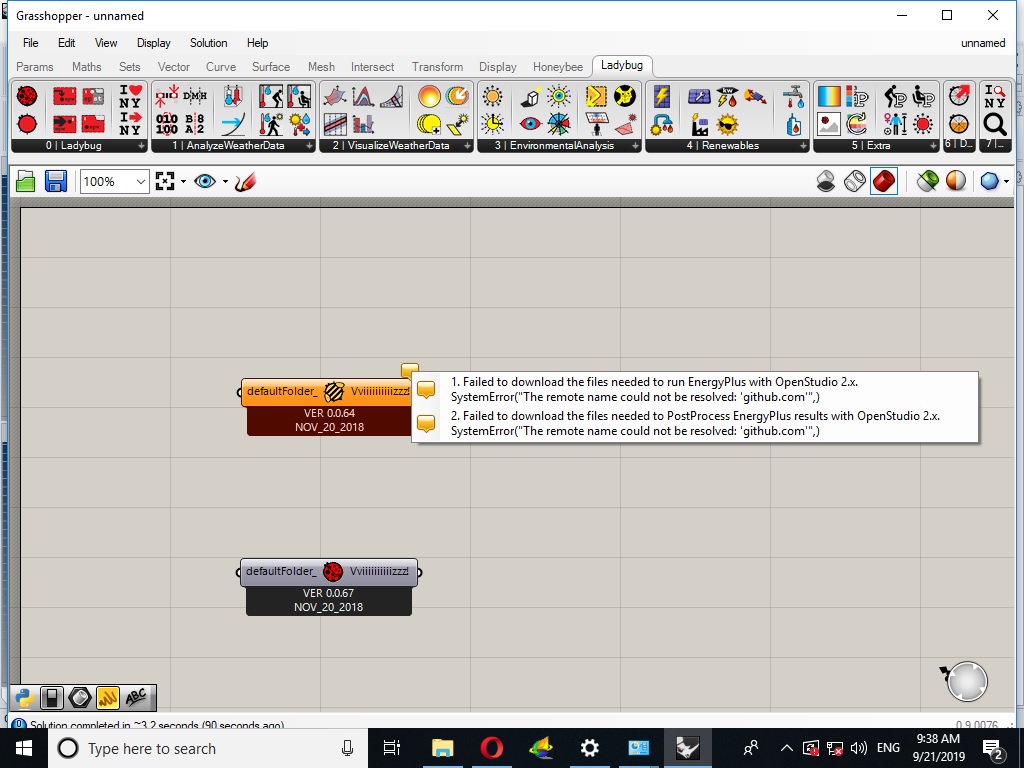Switch to wireframe preview mode
The height and width of the screenshot is (768, 1024).
point(855,181)
